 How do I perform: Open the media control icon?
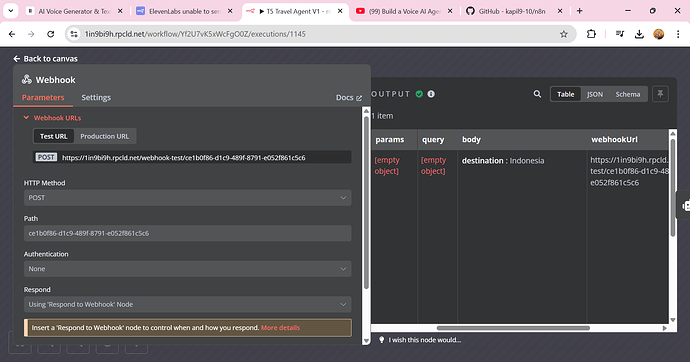click(x=620, y=34)
